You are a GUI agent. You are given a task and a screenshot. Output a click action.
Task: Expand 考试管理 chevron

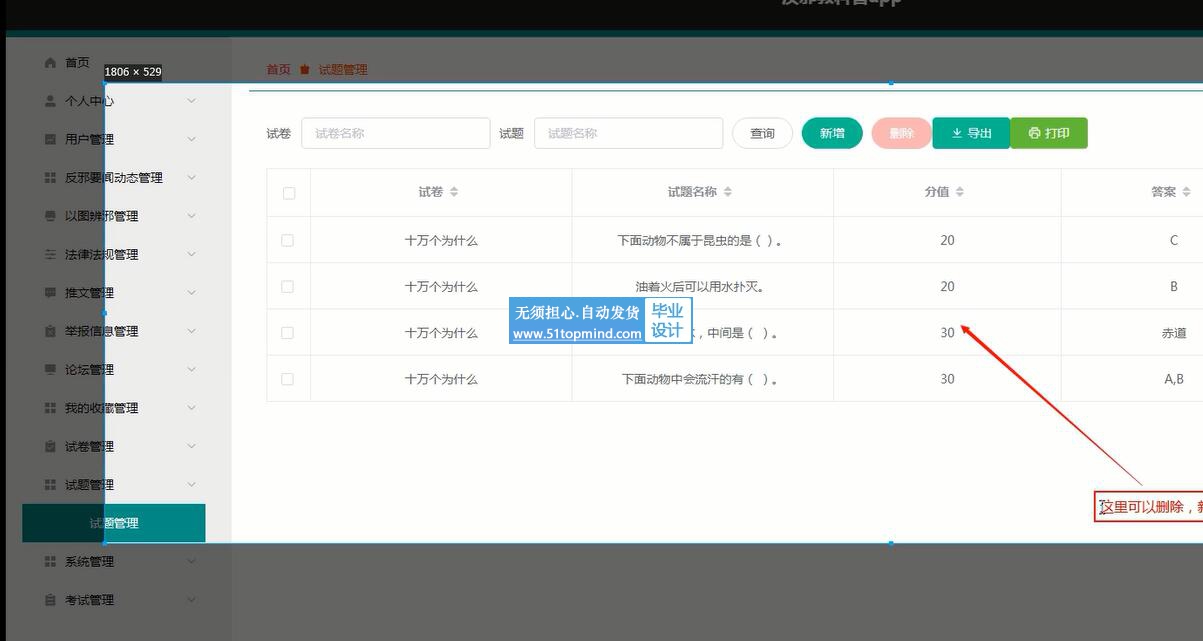click(191, 600)
